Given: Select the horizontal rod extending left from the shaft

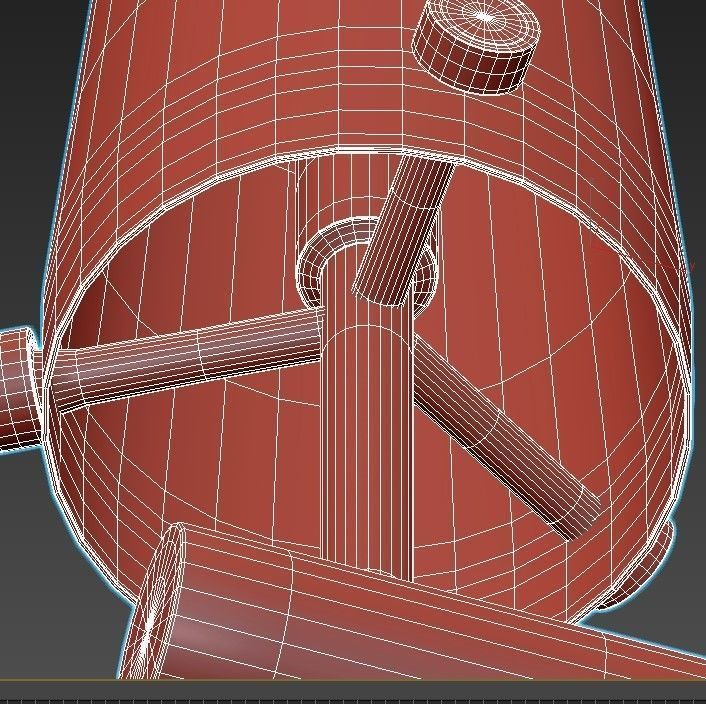Looking at the screenshot, I should pos(189,360).
